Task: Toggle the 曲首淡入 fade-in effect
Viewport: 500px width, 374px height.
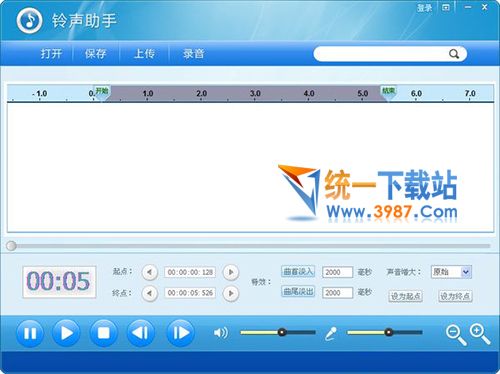Action: coord(298,272)
